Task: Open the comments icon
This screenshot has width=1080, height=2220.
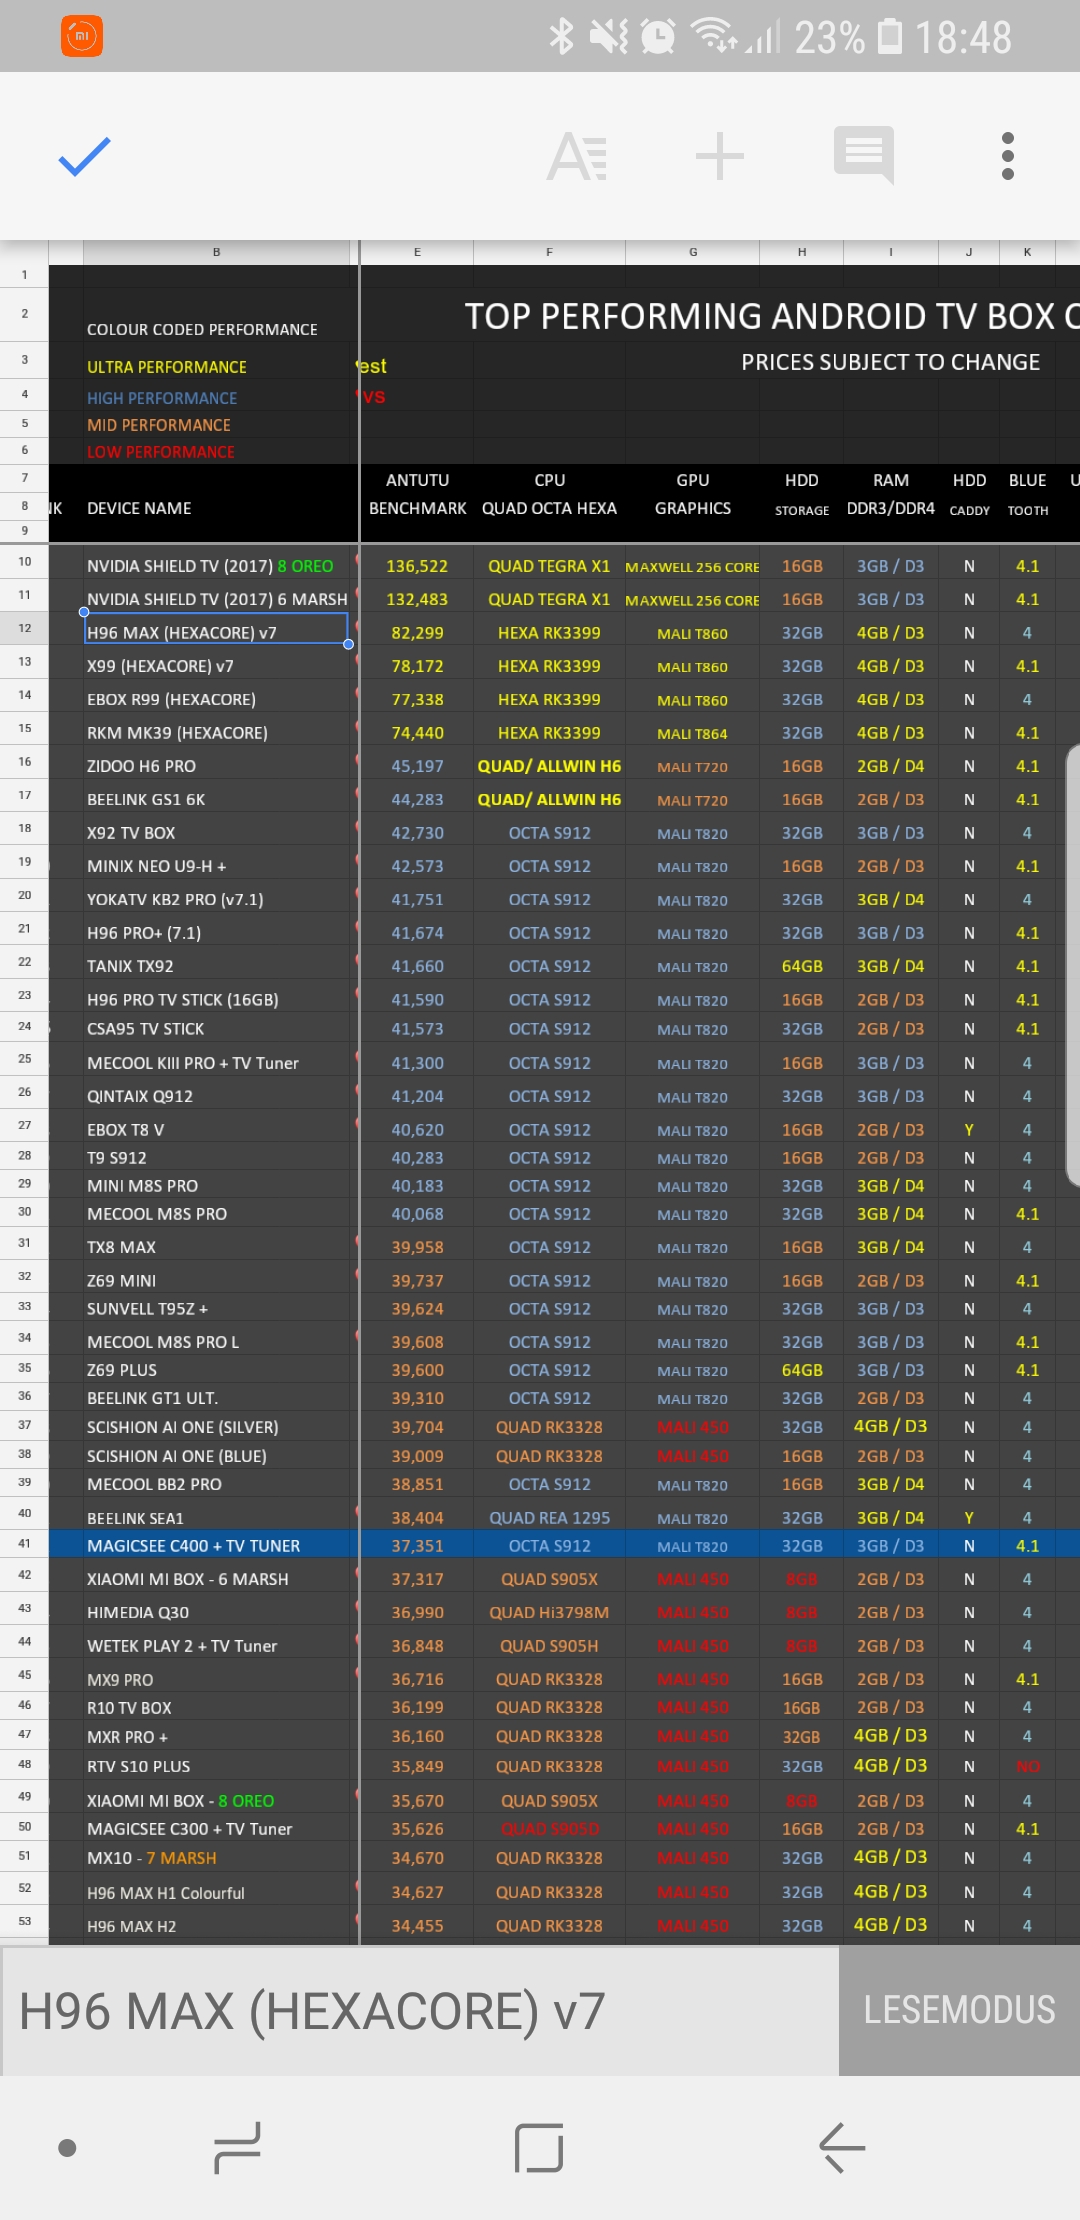Action: click(x=864, y=155)
